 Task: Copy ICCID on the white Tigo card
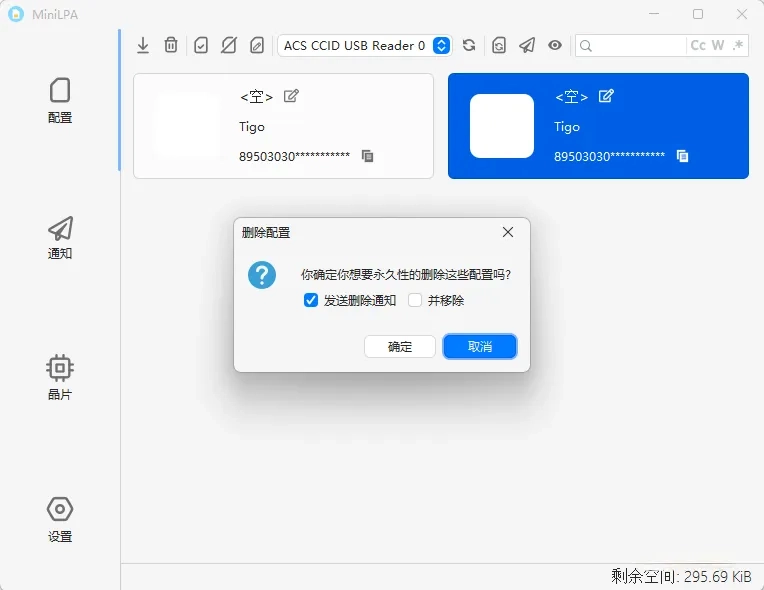pyautogui.click(x=367, y=156)
